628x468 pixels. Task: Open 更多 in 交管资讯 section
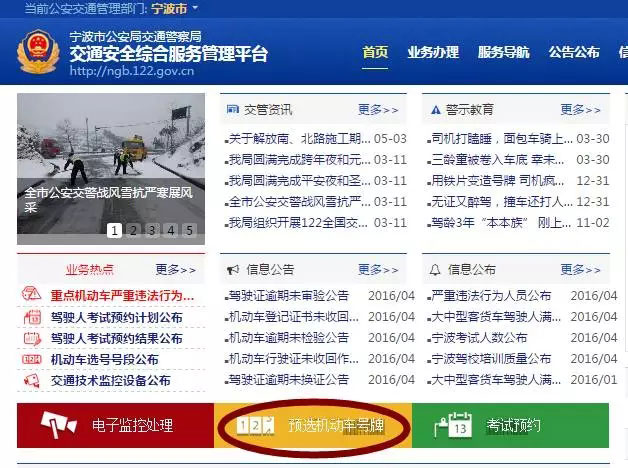378,110
